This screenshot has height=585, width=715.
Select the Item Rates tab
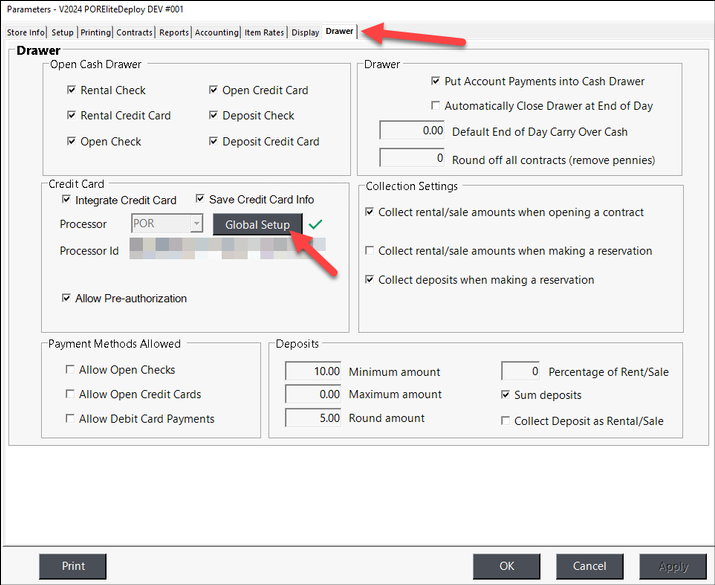264,32
